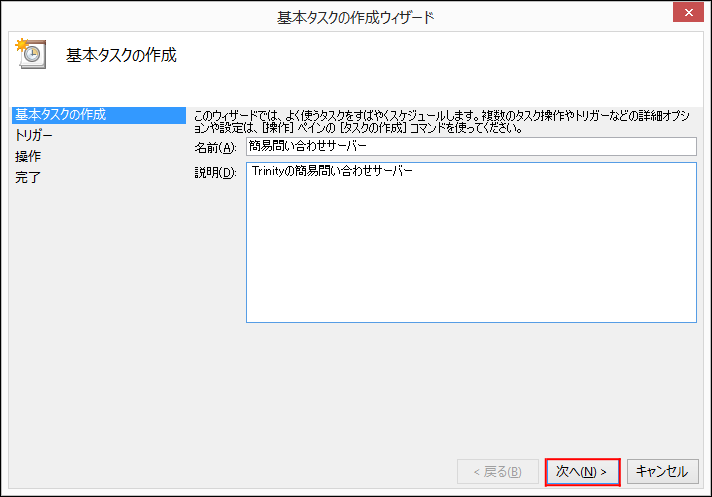Click into the 説明(D) description box

(x=471, y=242)
